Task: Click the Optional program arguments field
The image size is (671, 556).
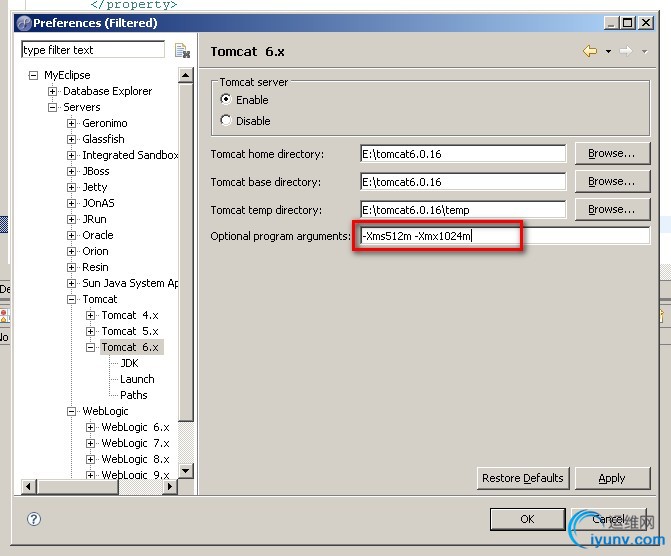Action: point(505,236)
